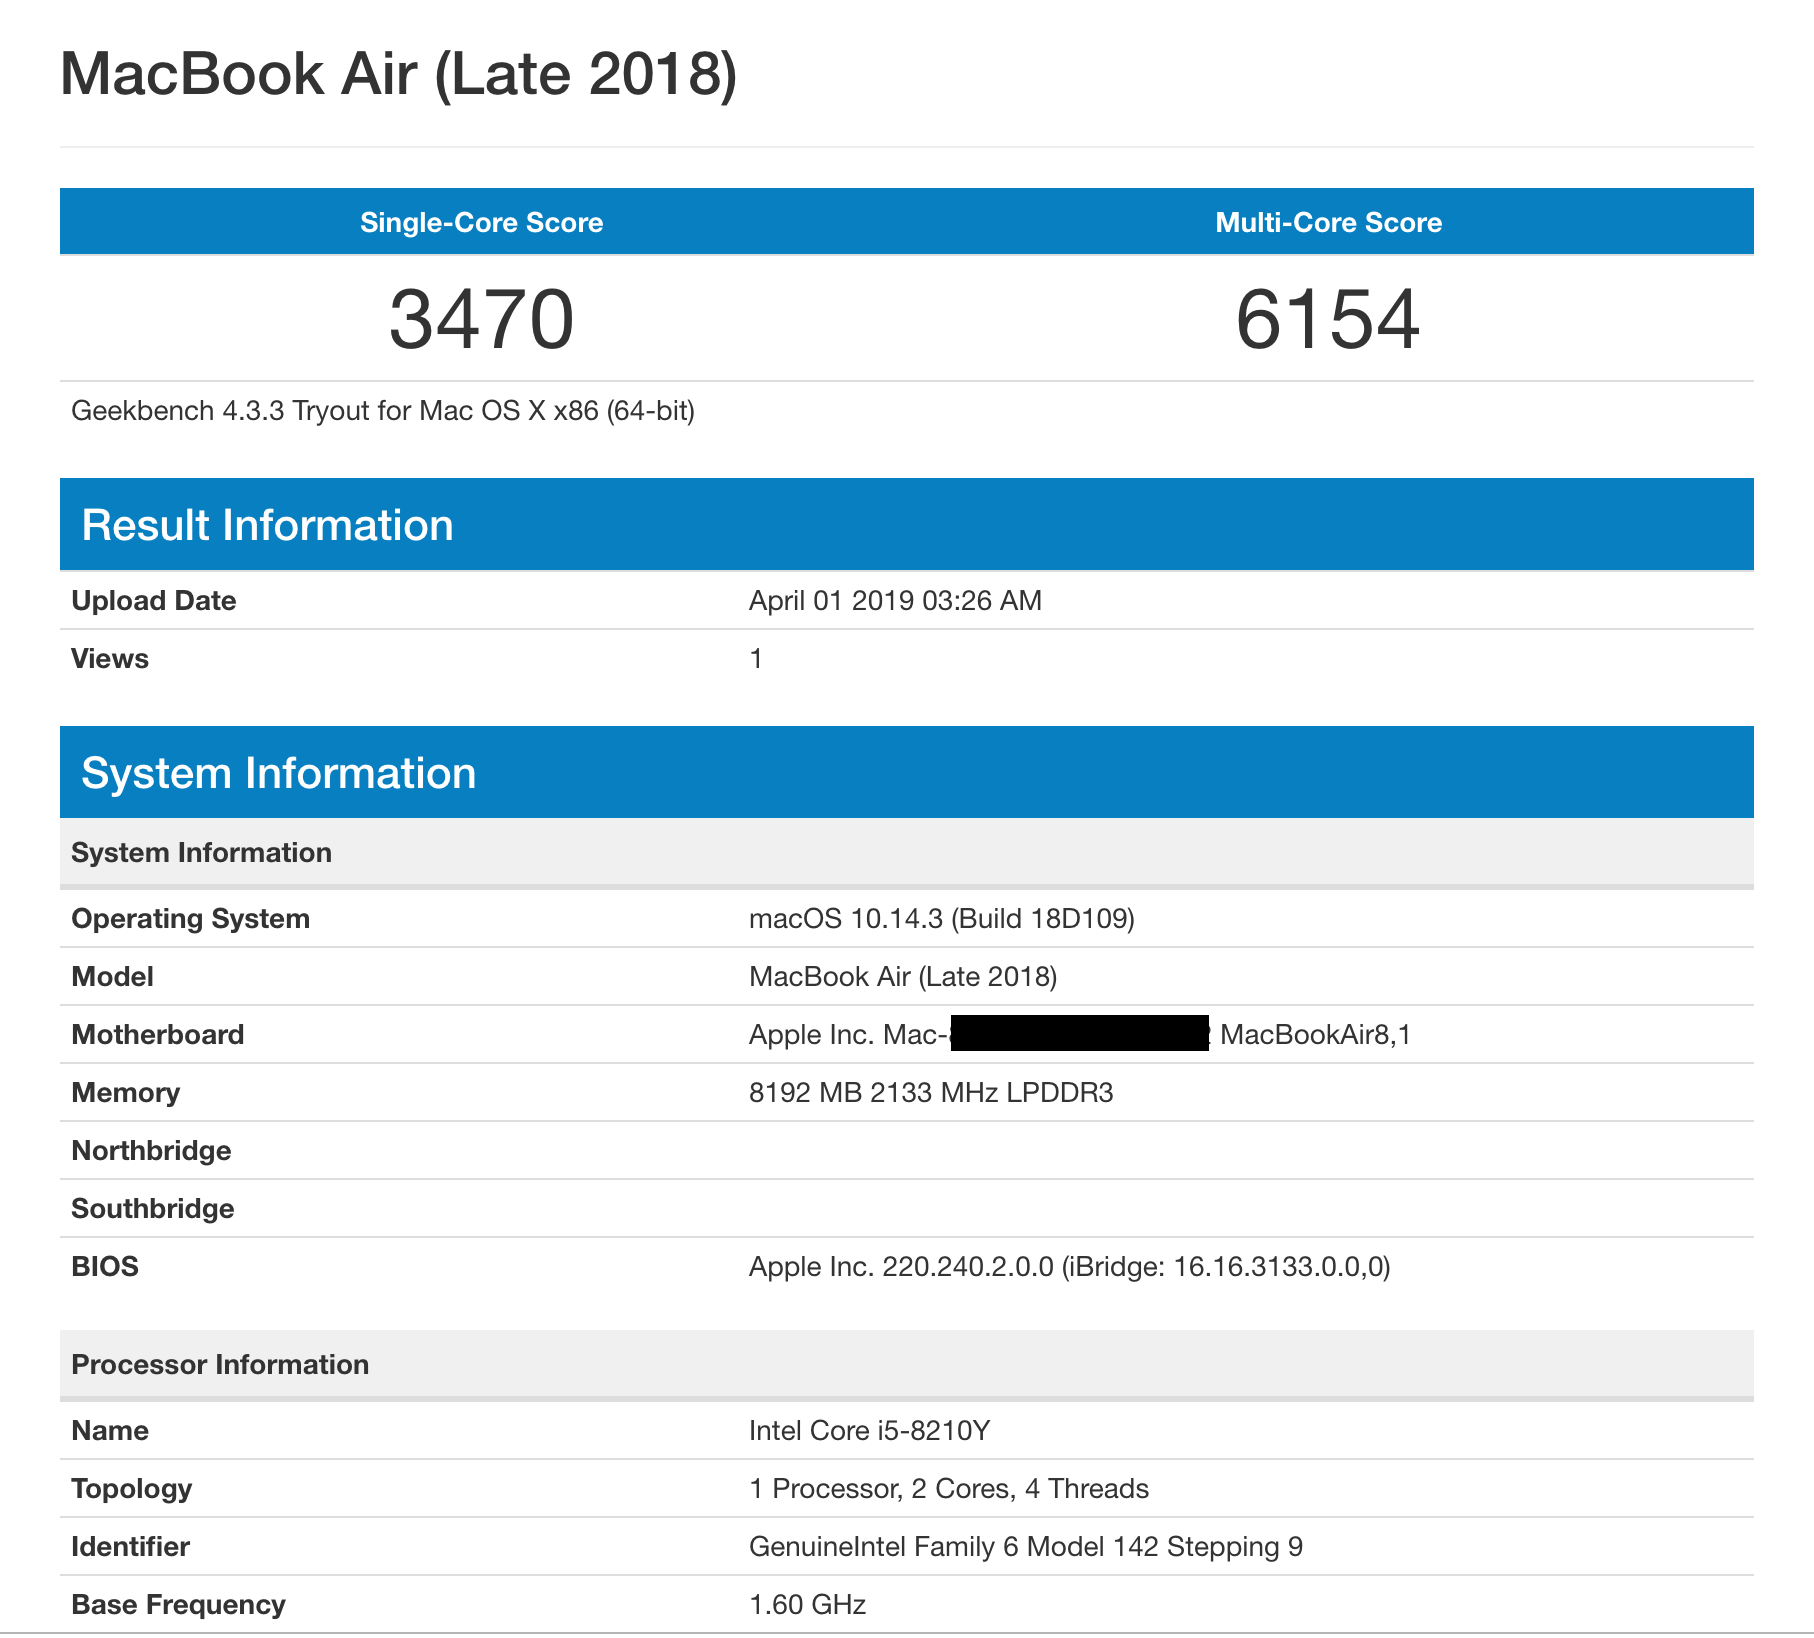Select GenuineIntel Family 6 Model 142 value
The height and width of the screenshot is (1638, 1814).
[1026, 1547]
